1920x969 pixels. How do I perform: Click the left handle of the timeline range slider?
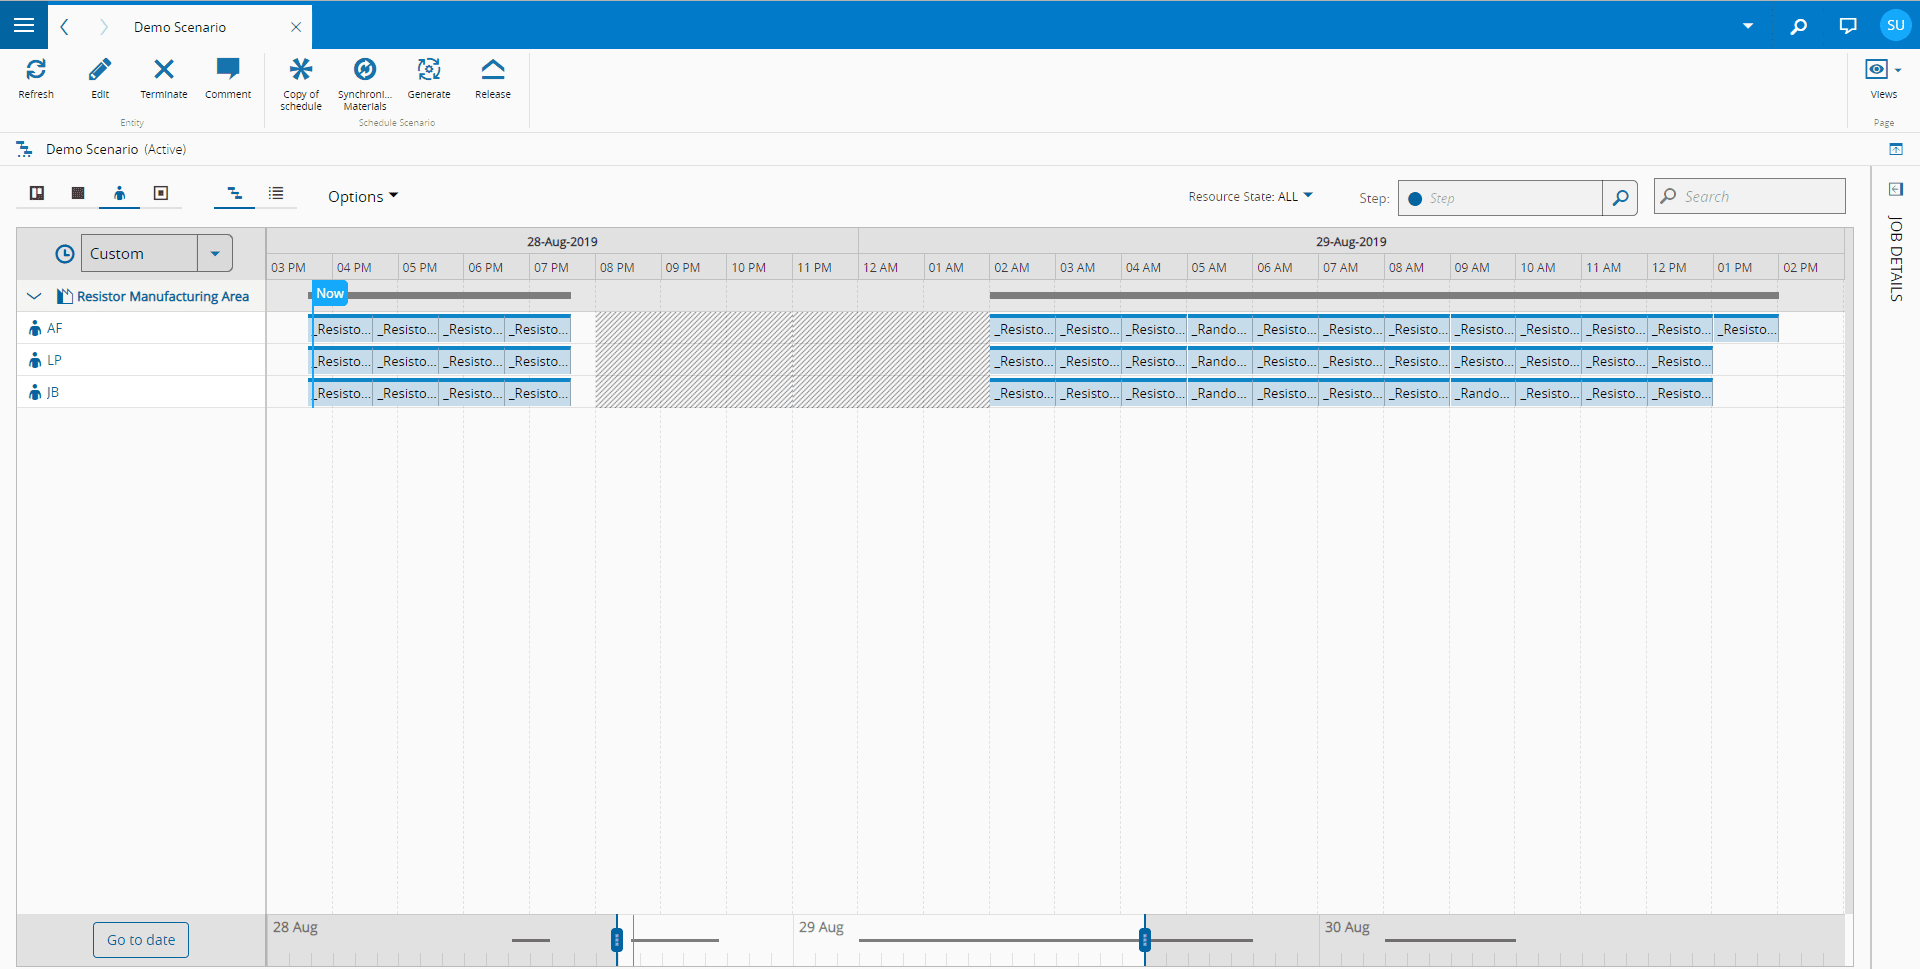(617, 940)
